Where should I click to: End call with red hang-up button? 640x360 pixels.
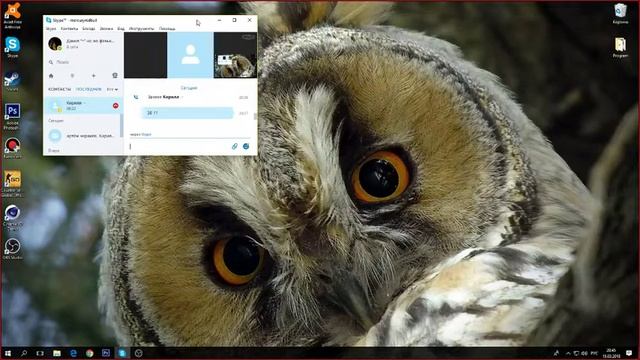pos(116,106)
